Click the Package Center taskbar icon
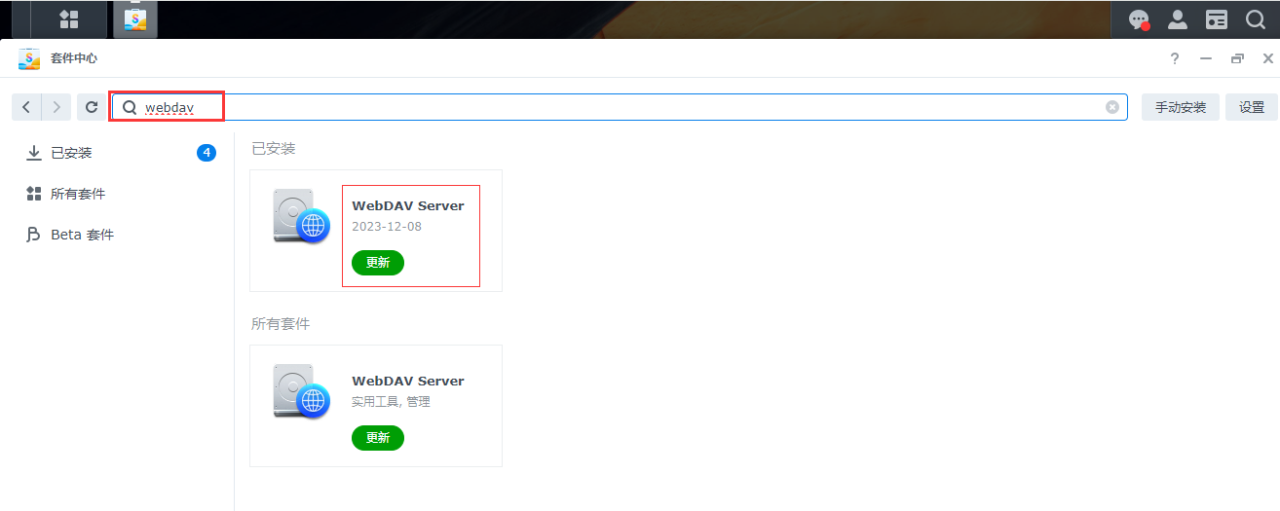1280x511 pixels. click(135, 19)
